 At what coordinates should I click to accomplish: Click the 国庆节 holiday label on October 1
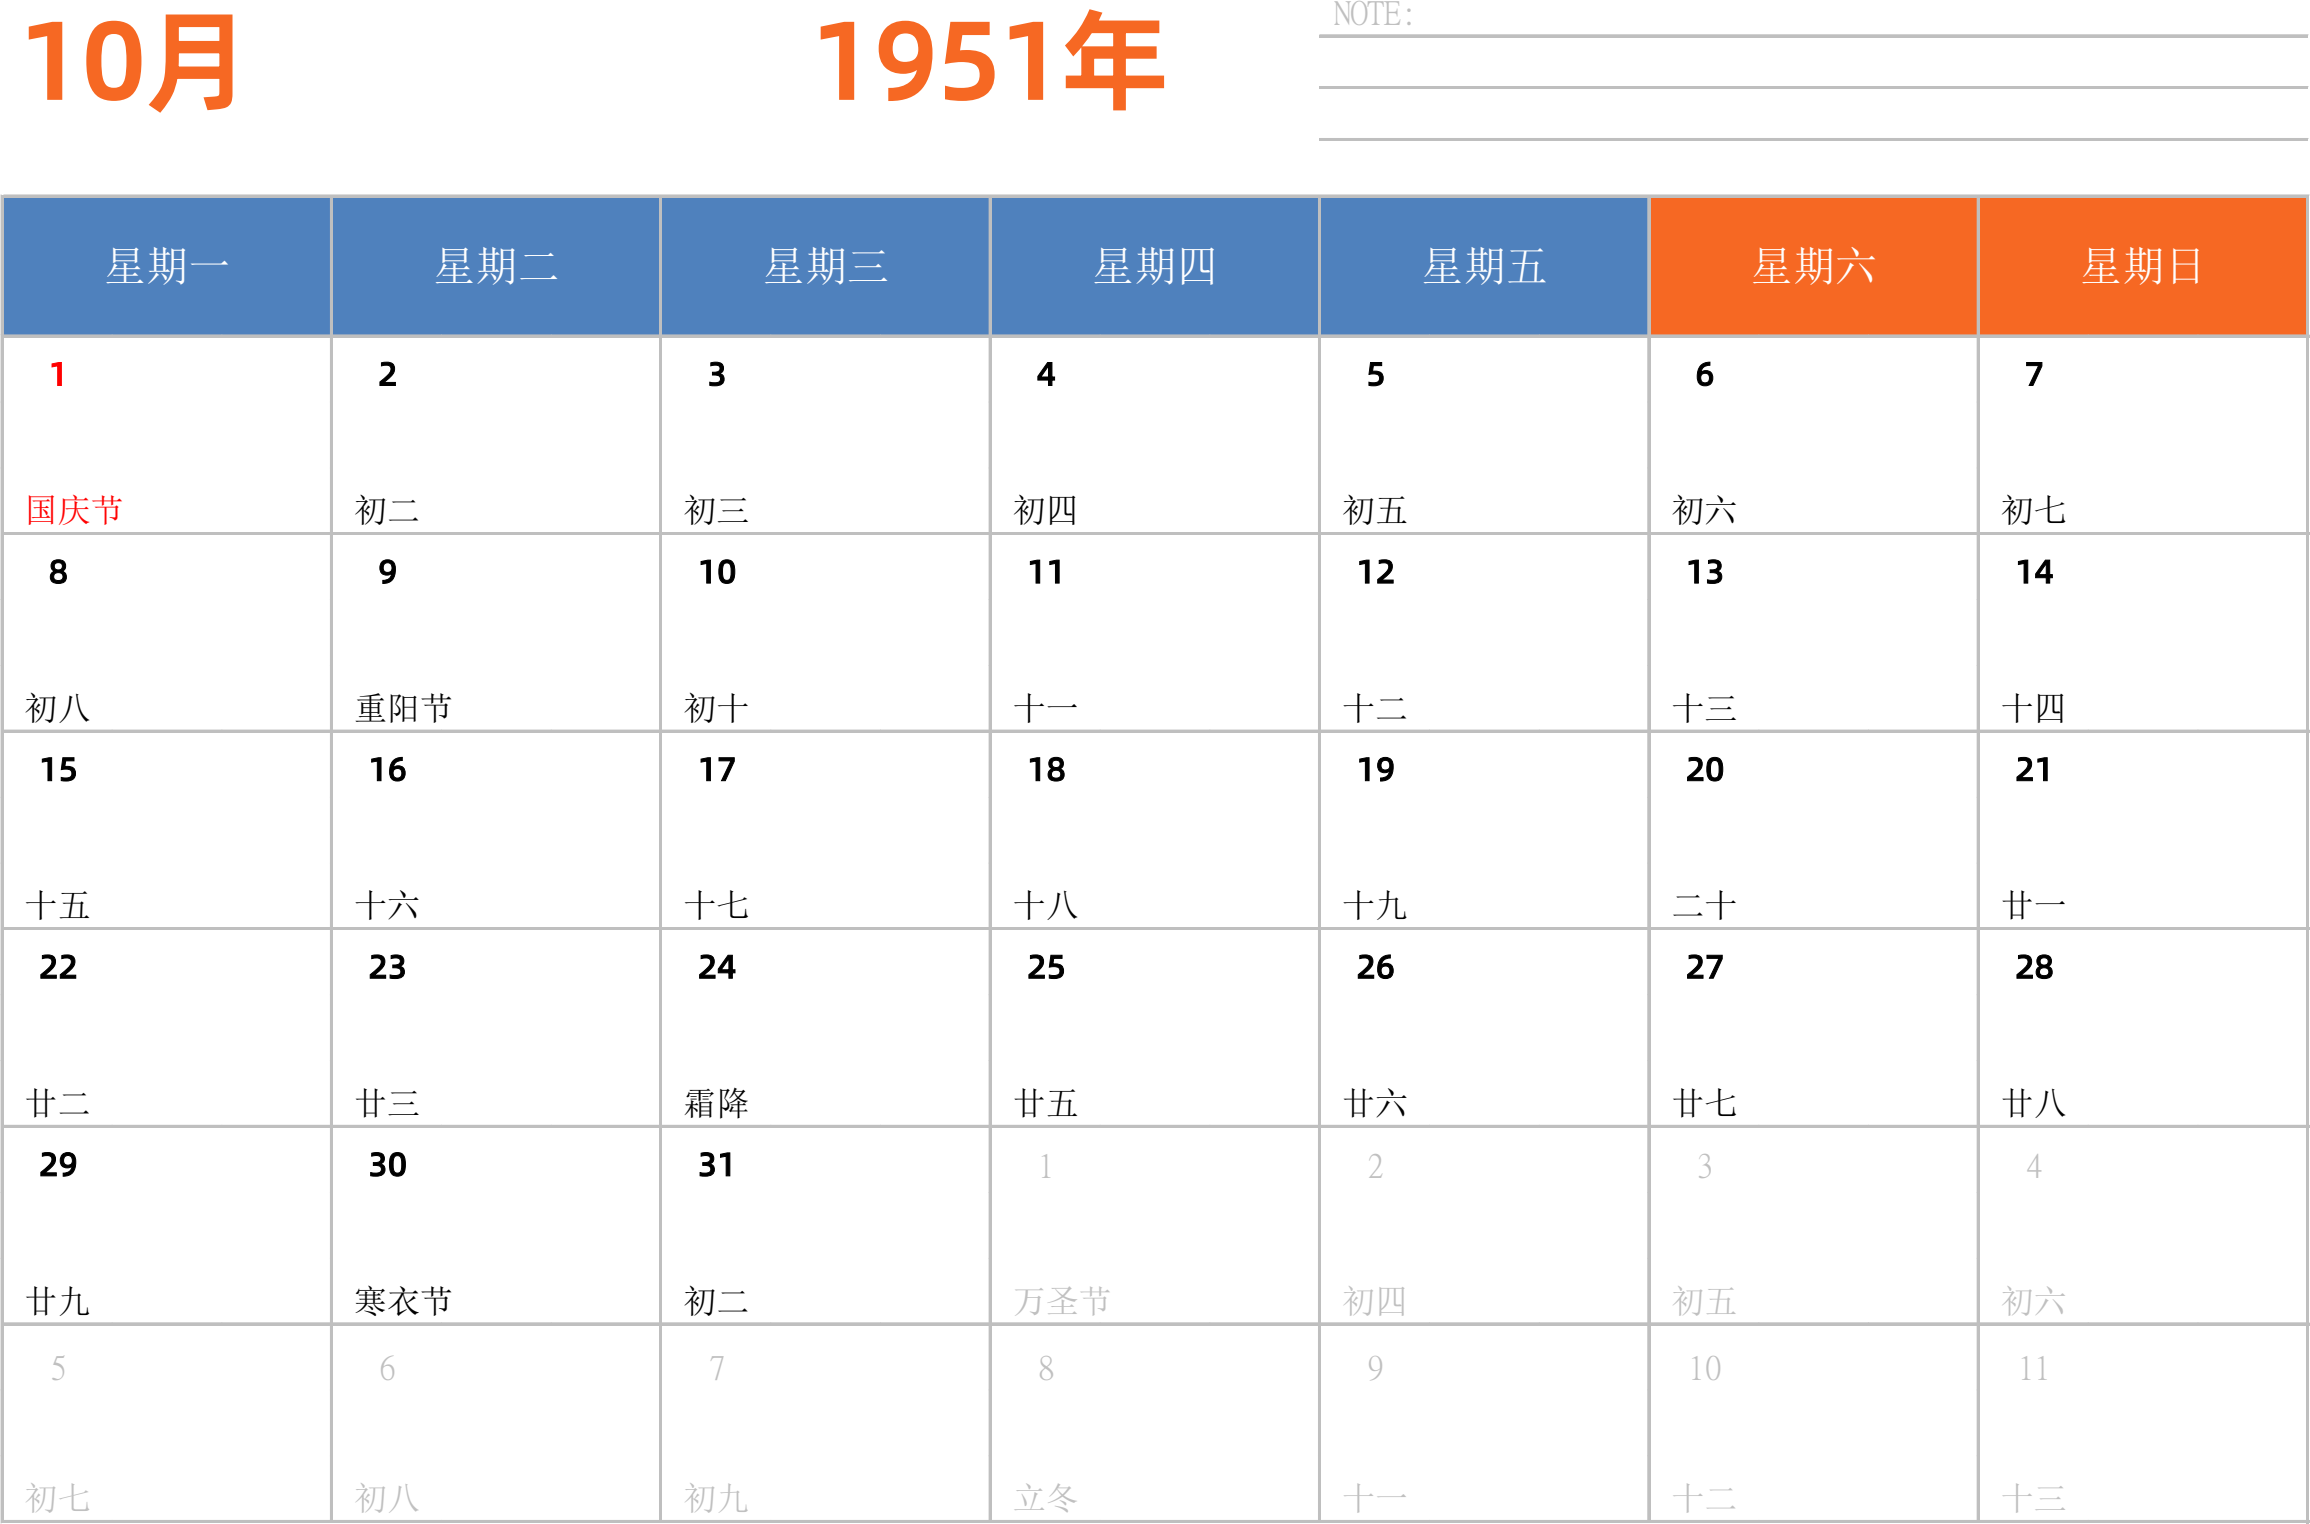point(74,510)
